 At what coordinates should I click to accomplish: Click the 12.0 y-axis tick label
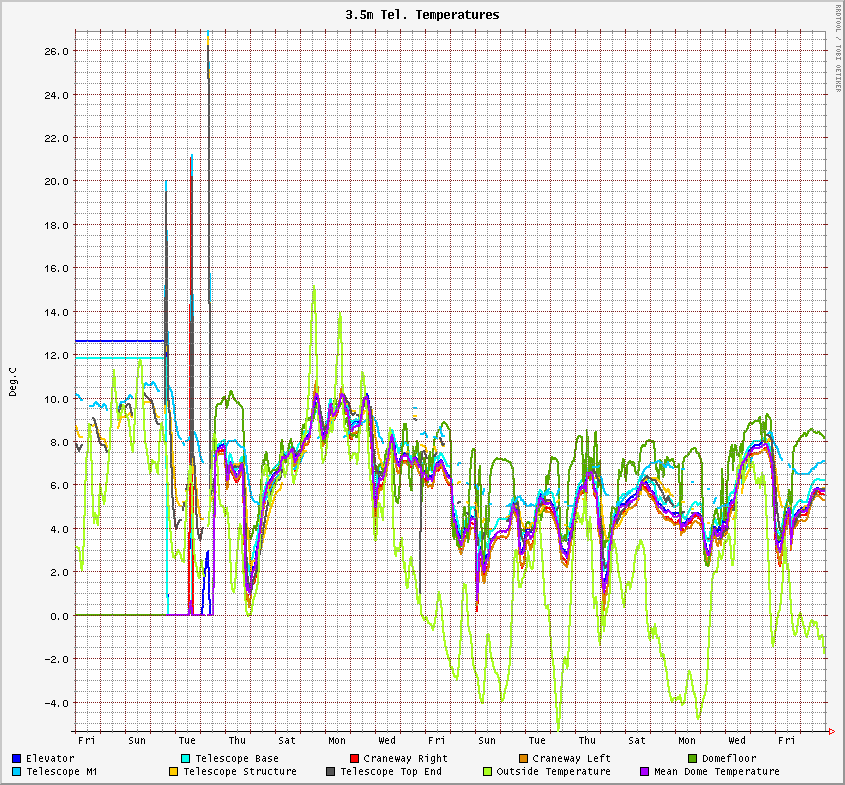[x=56, y=355]
